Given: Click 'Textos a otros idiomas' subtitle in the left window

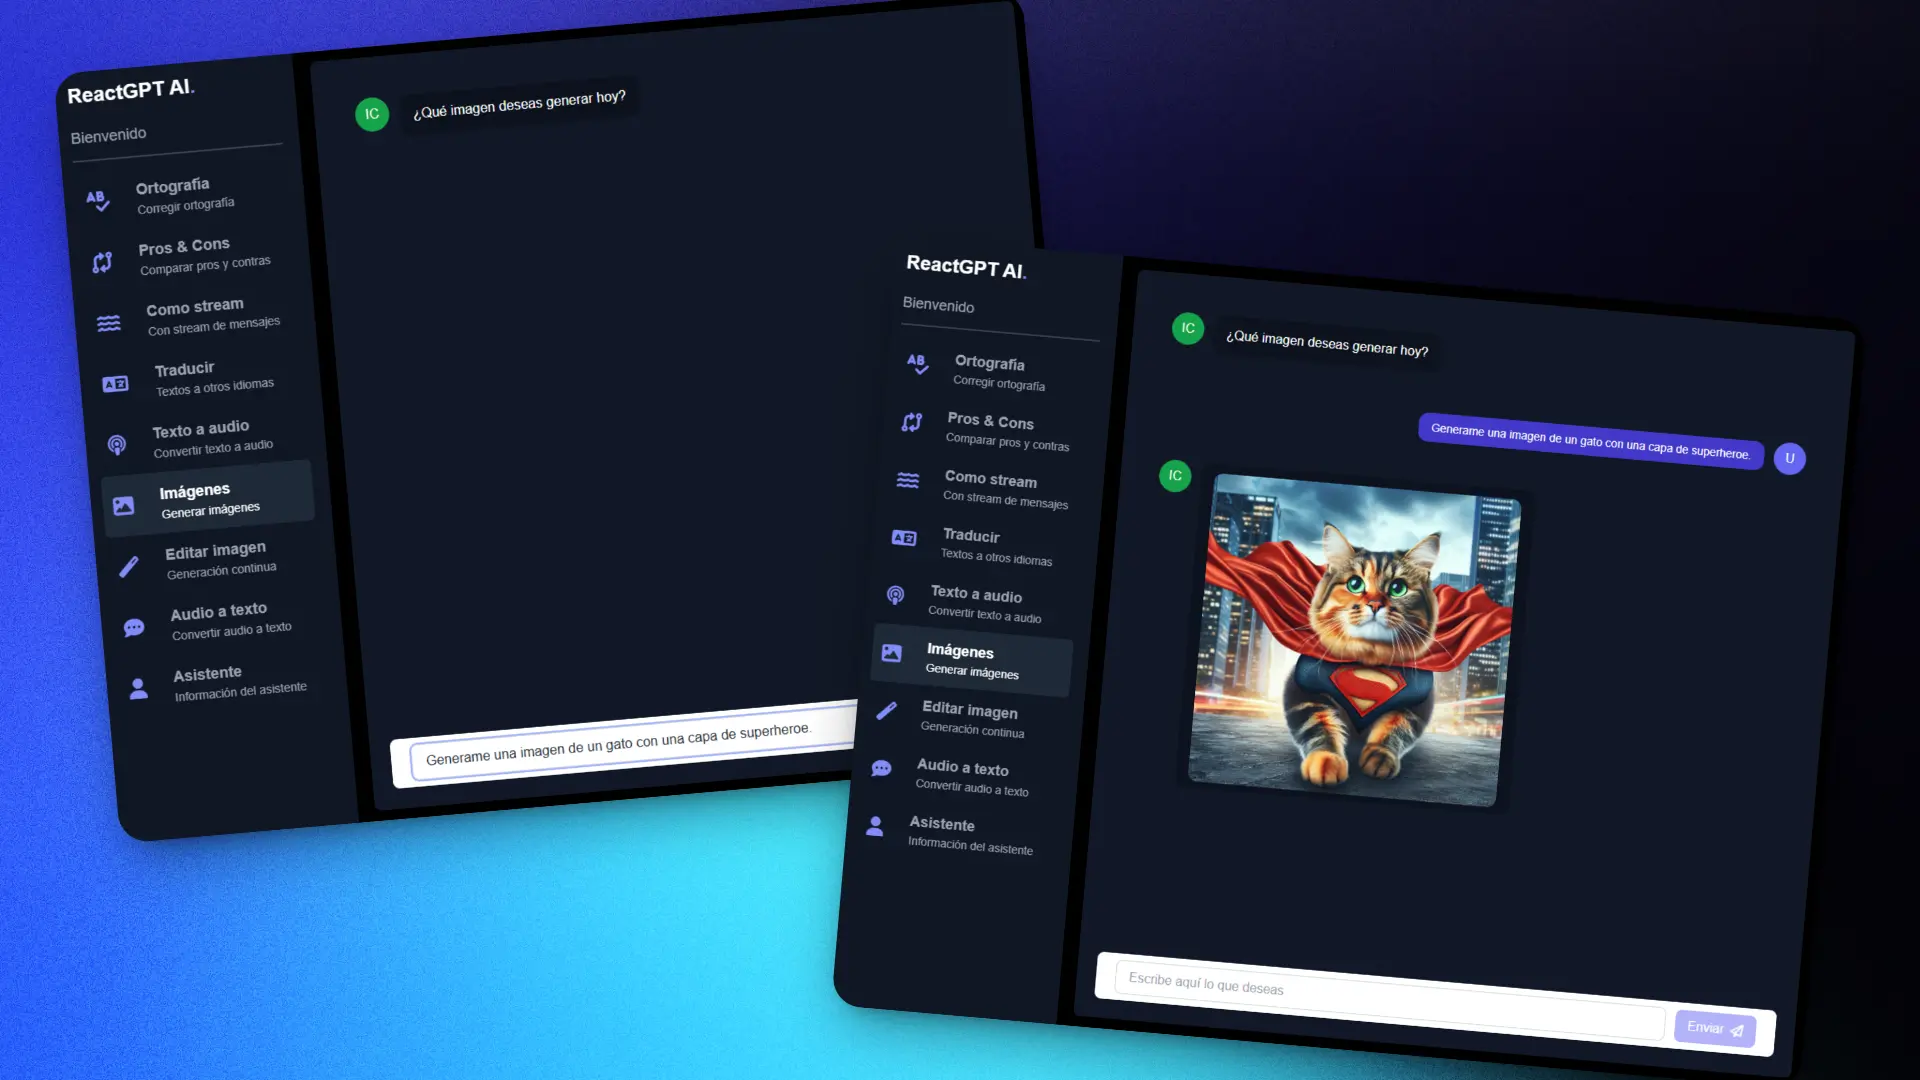Looking at the screenshot, I should [x=215, y=387].
